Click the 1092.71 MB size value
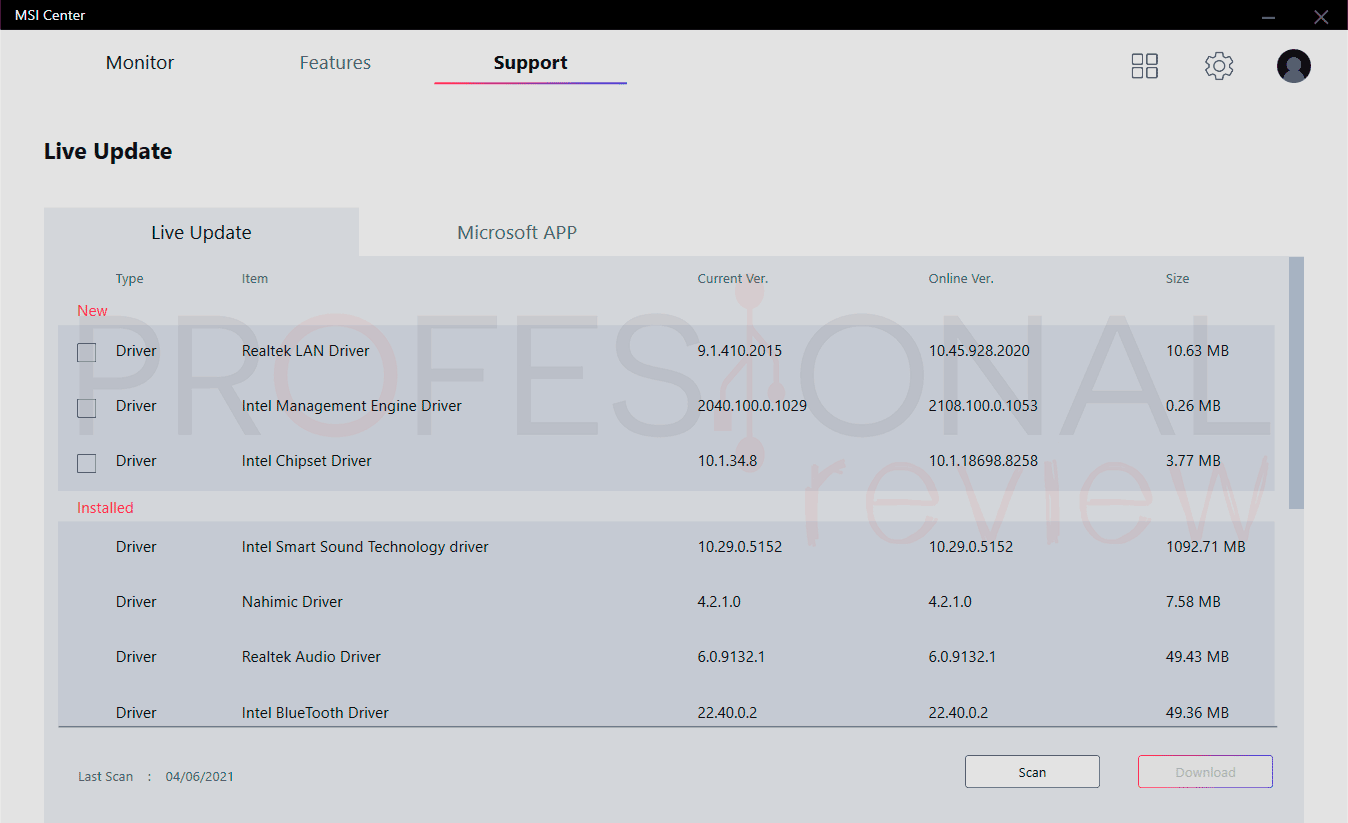Screen dimensions: 1348x823 tap(1206, 547)
